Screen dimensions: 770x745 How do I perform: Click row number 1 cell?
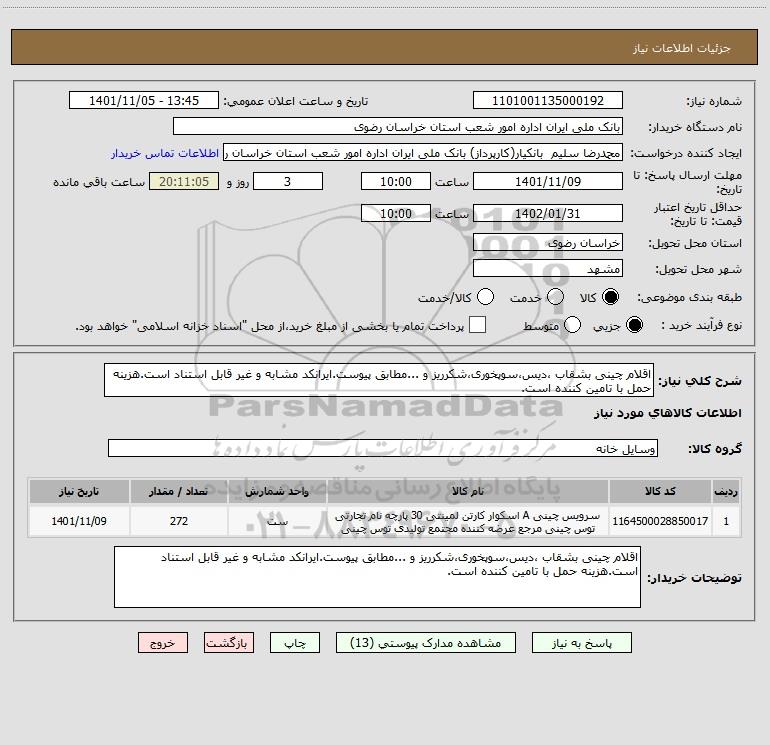tap(726, 521)
